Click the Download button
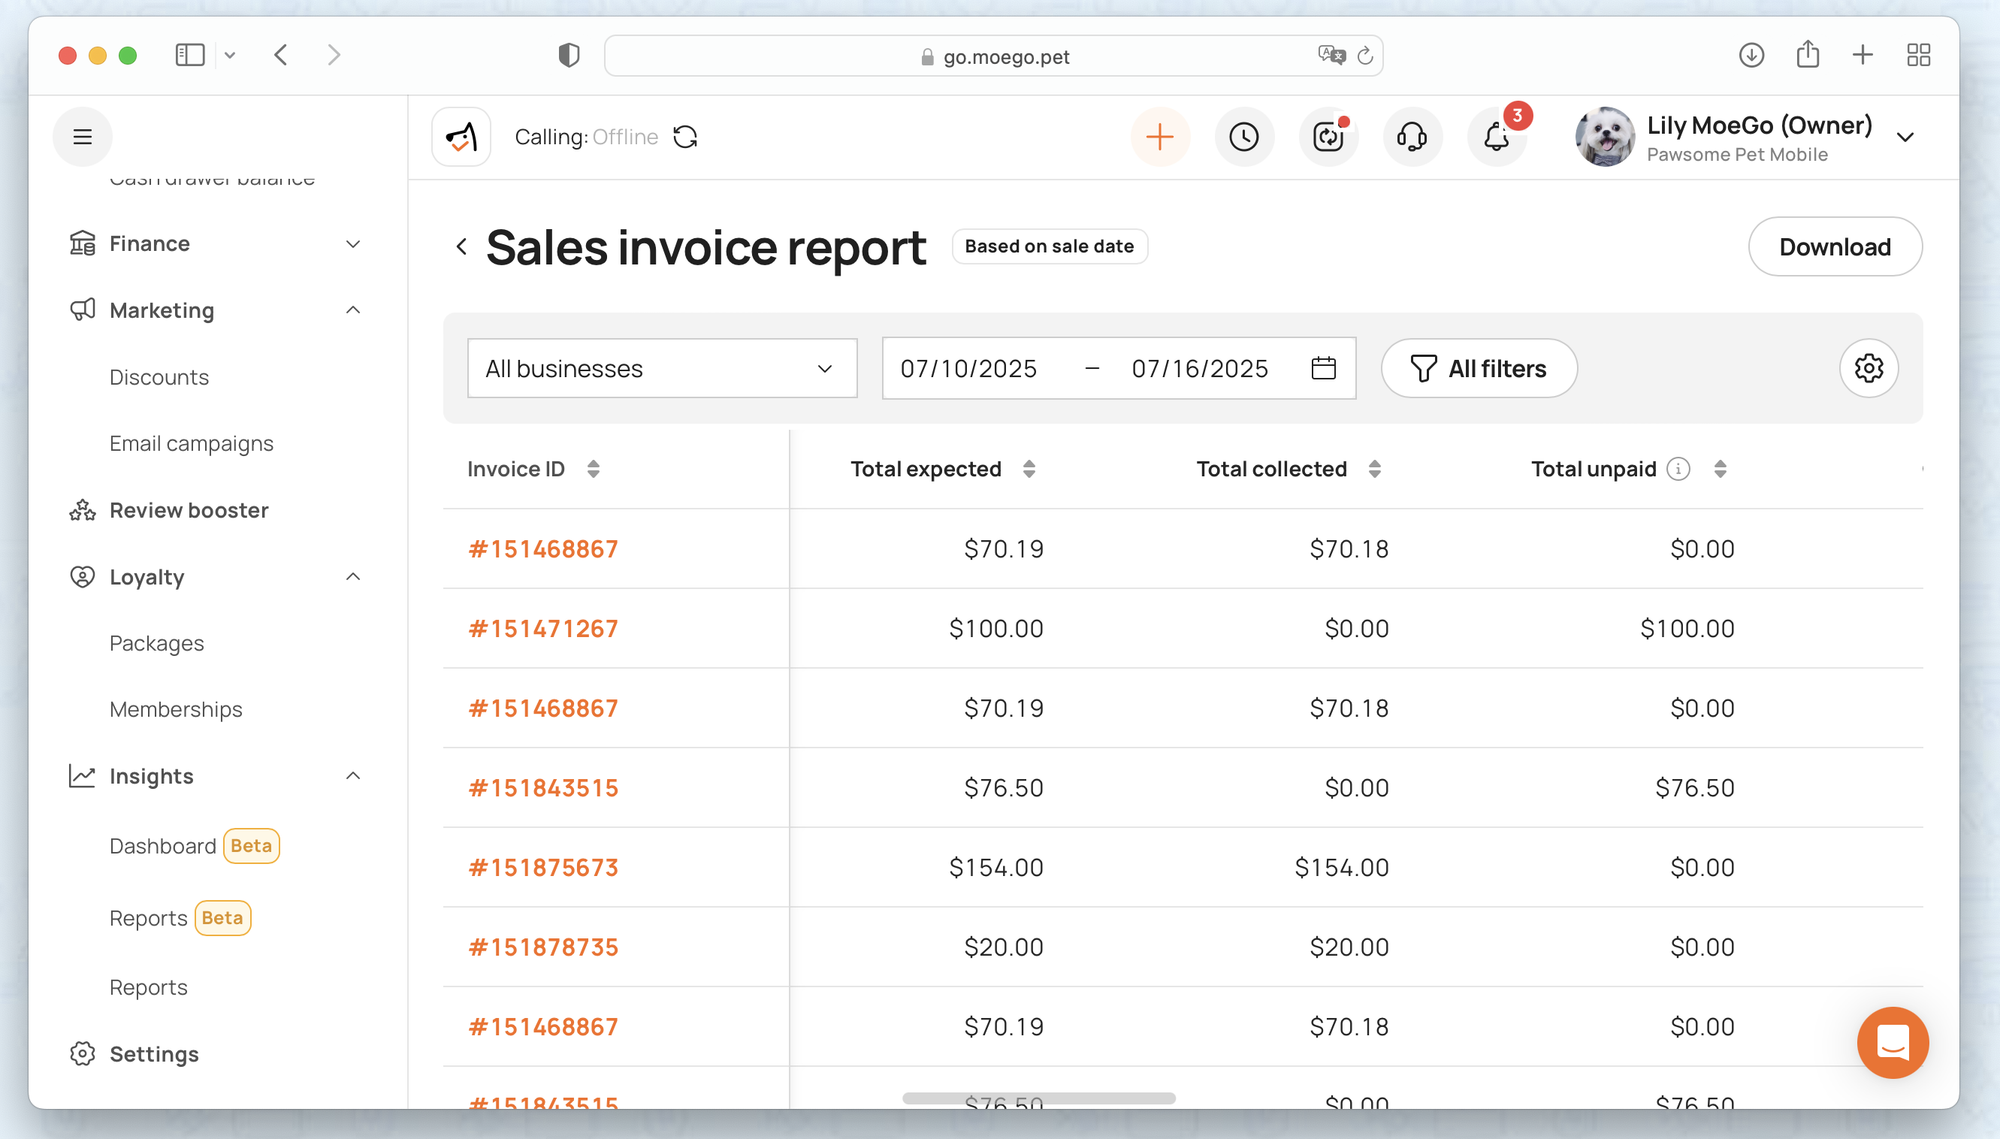Screen dimensions: 2000x1139 tap(1834, 247)
